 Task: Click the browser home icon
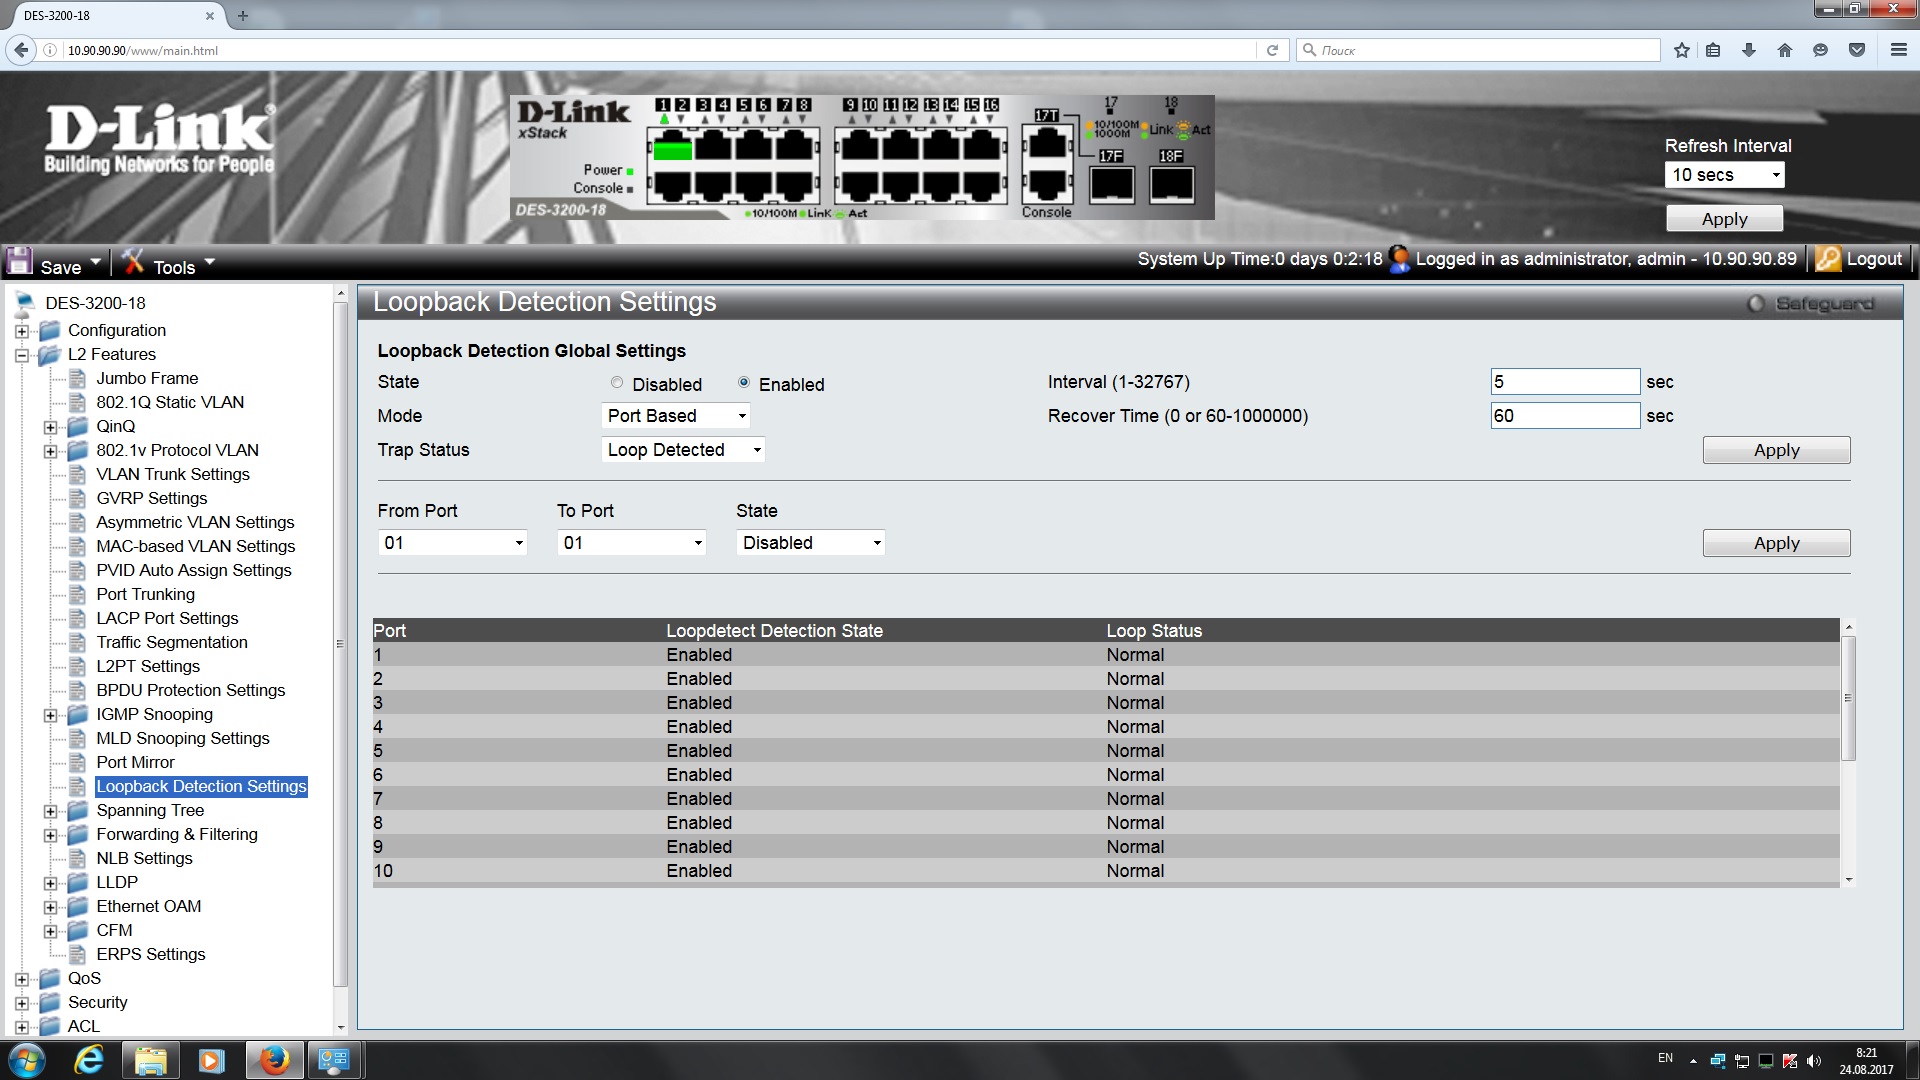pyautogui.click(x=1785, y=50)
